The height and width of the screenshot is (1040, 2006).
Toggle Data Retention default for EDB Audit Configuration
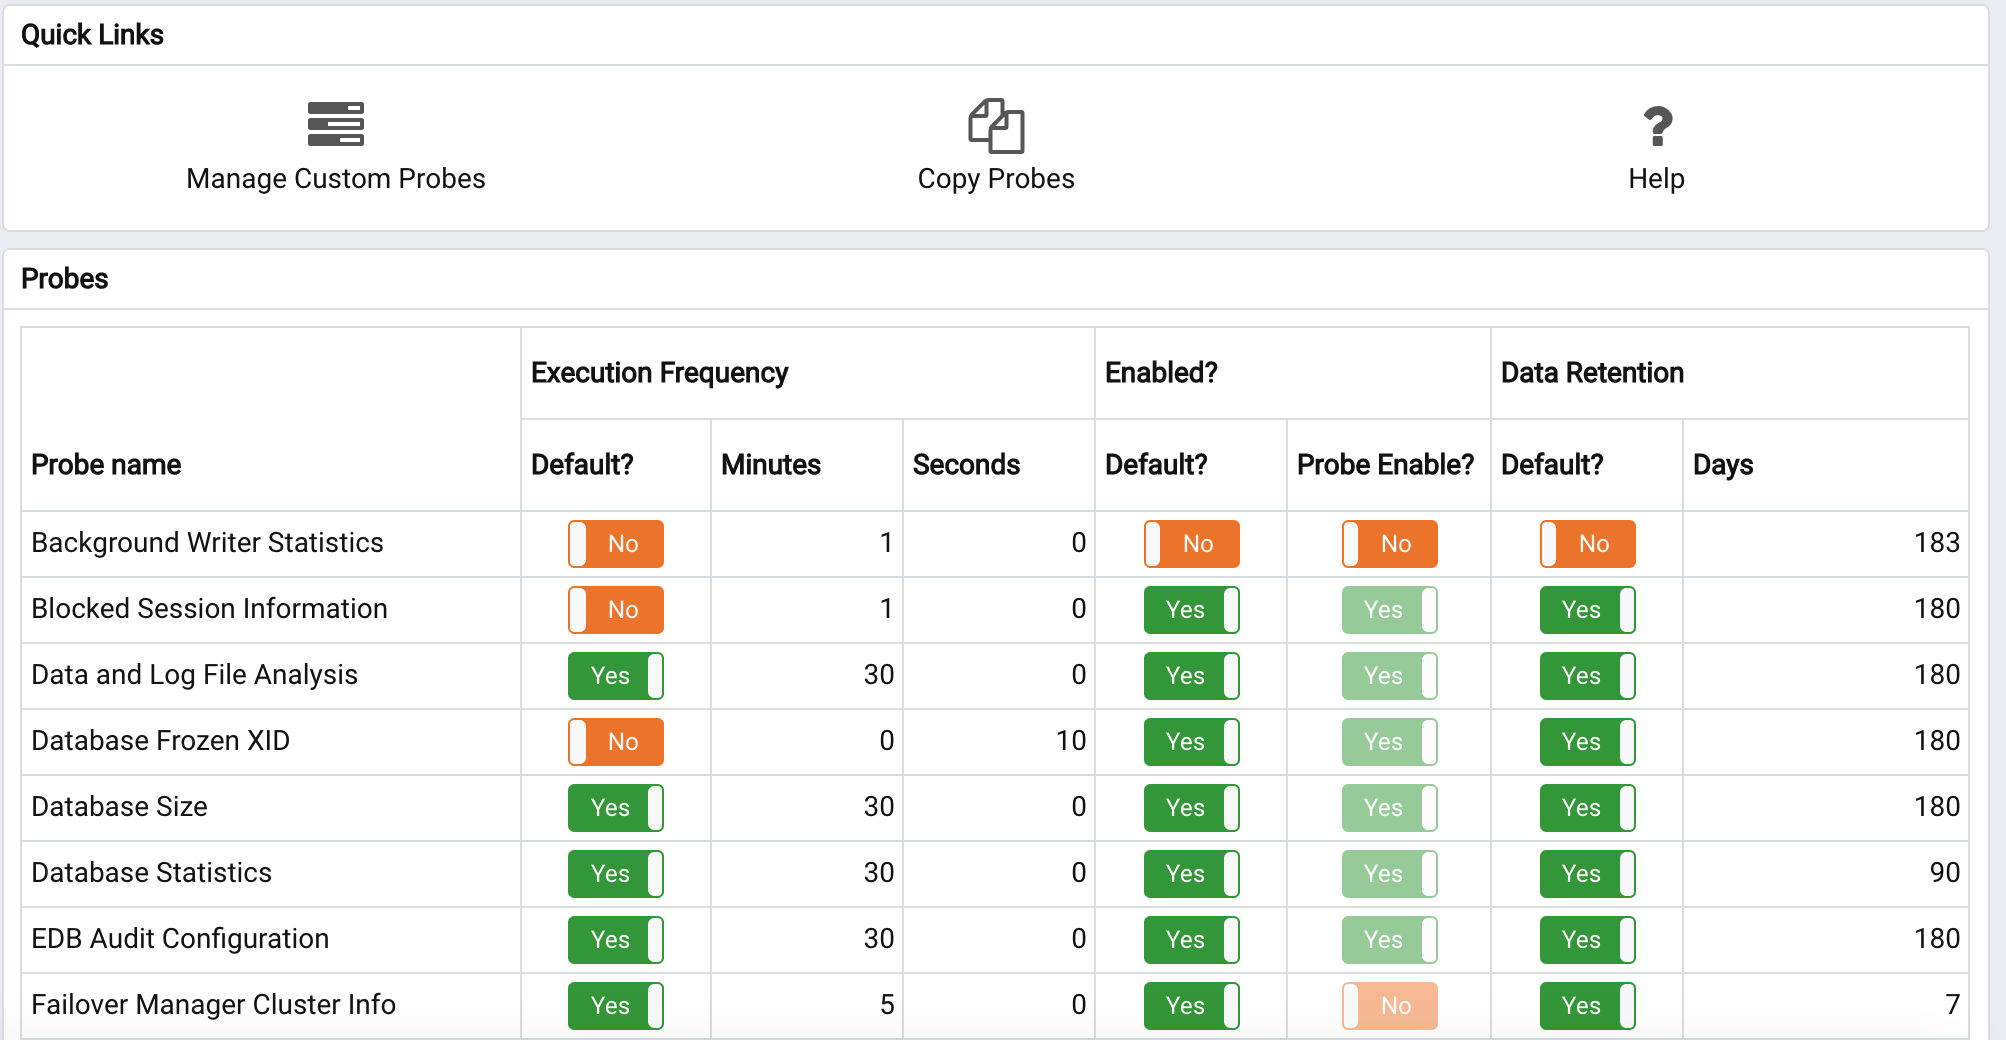(1588, 940)
